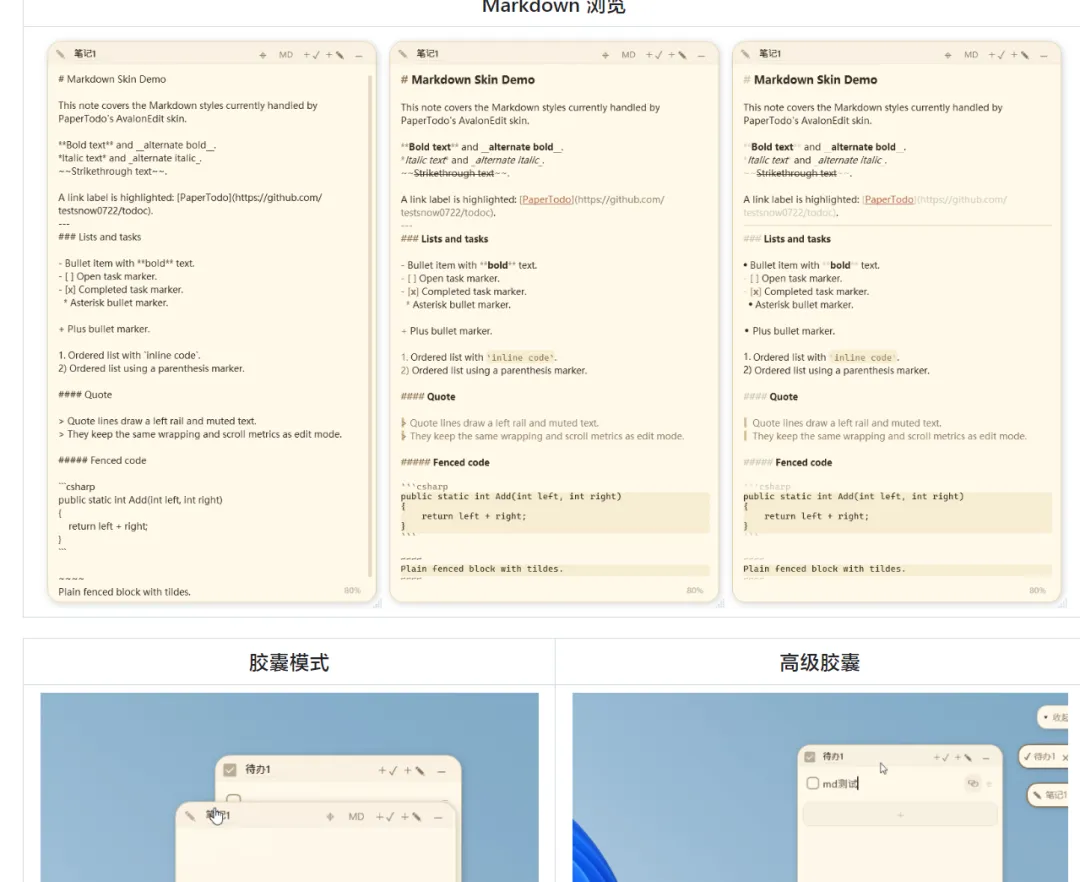The image size is (1080, 882).
Task: Click 80% zoom label in middle note panel
Action: point(694,591)
